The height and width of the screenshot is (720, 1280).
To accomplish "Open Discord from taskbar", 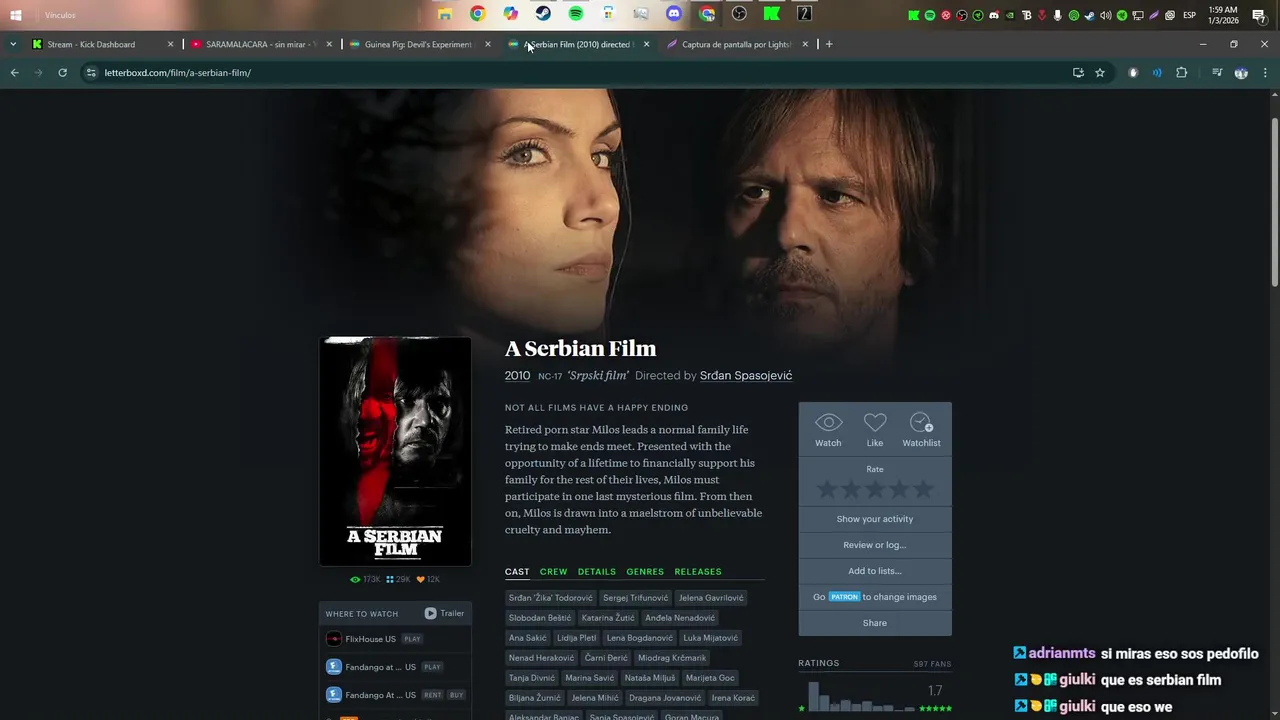I will (x=674, y=14).
